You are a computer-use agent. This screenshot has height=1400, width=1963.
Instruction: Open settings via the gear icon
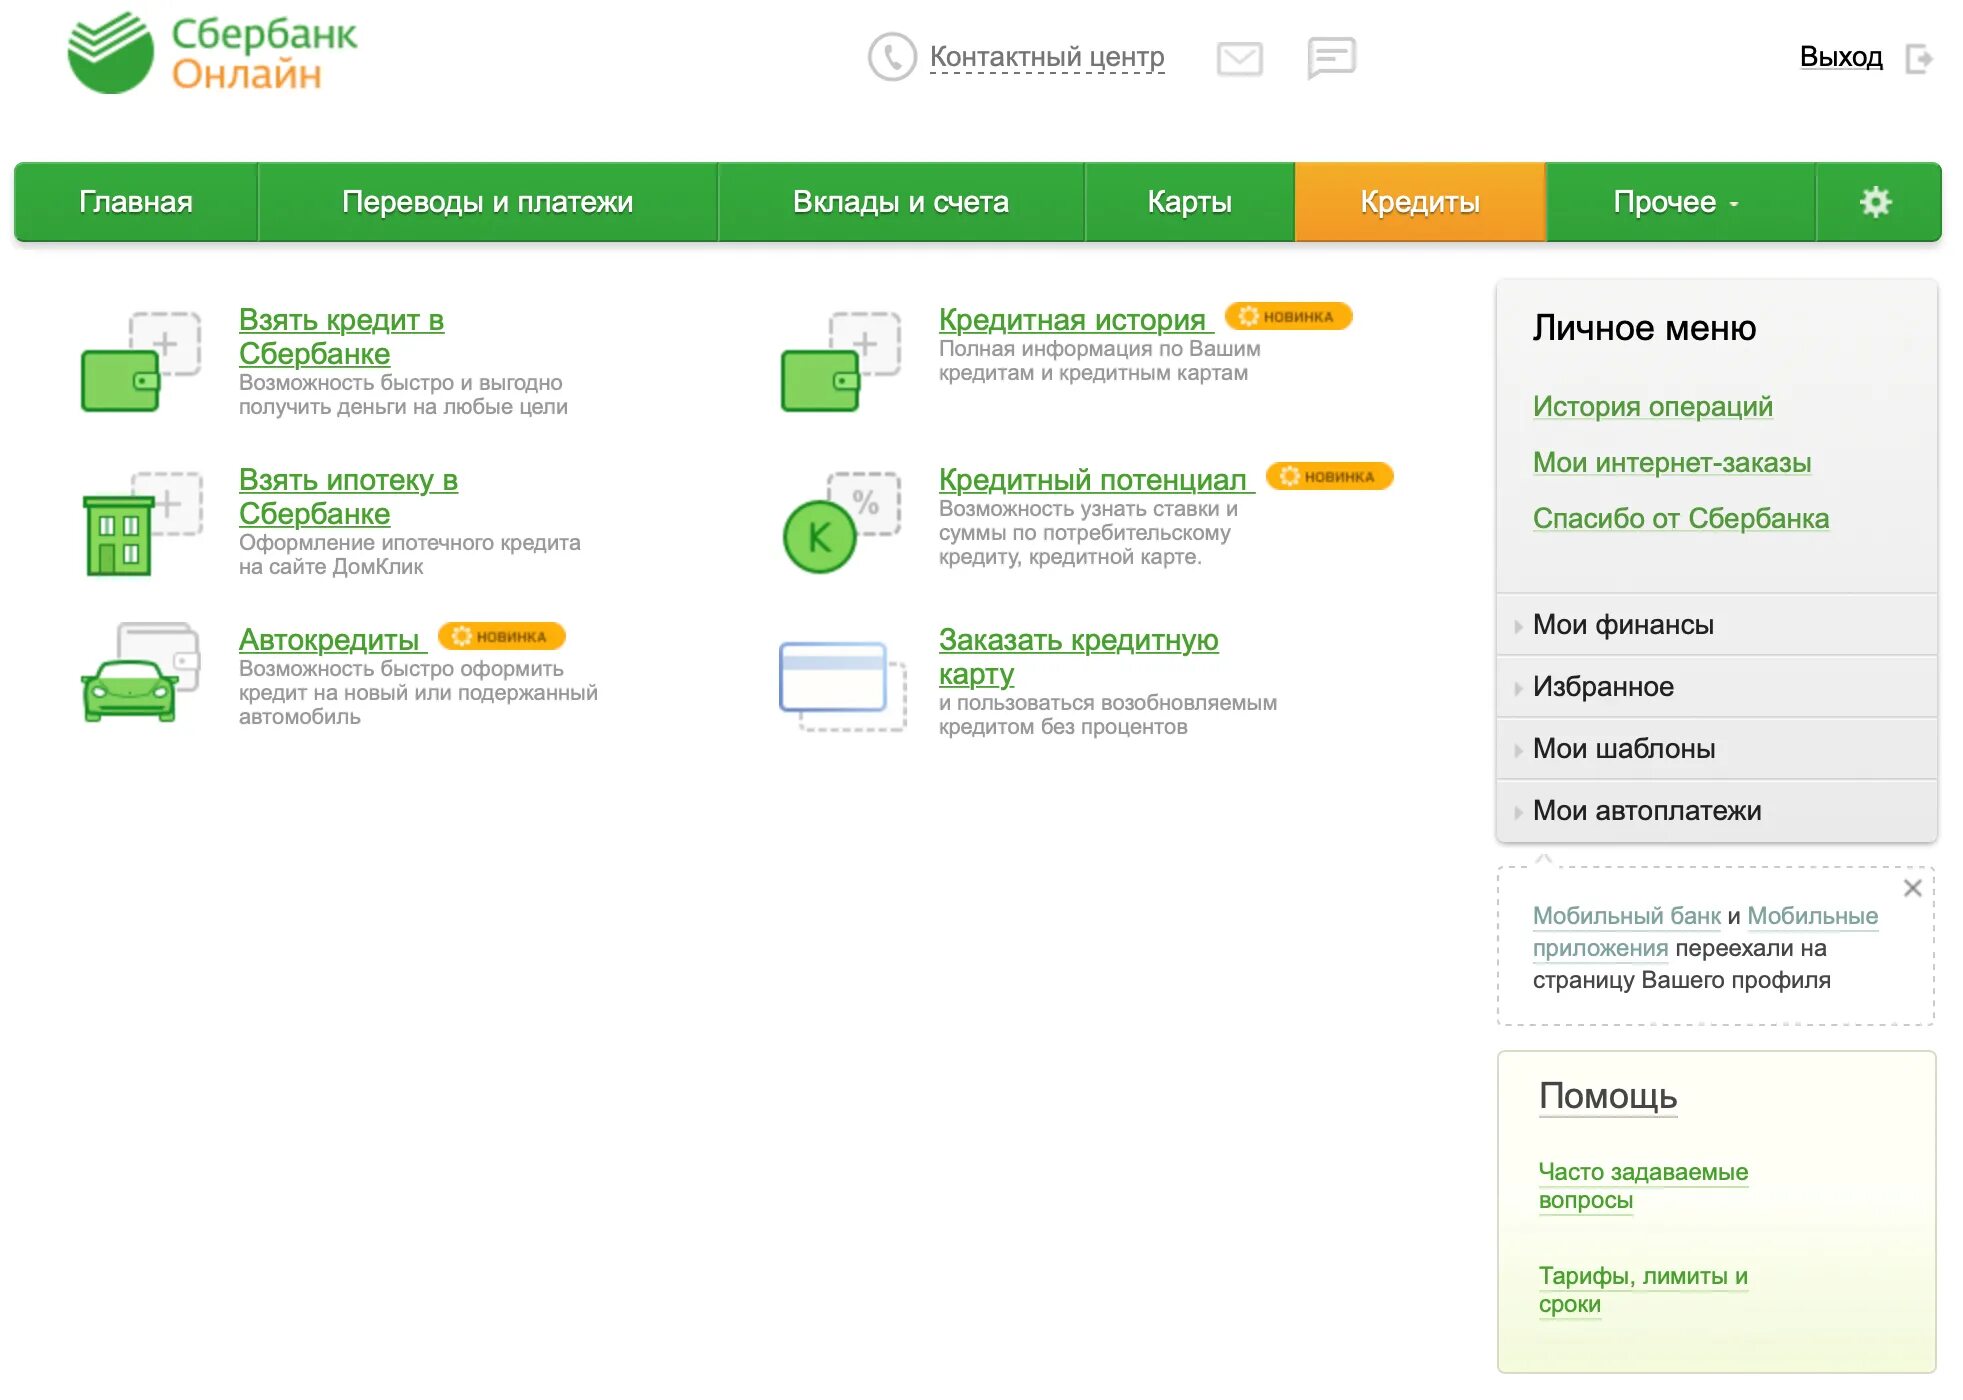(x=1876, y=202)
